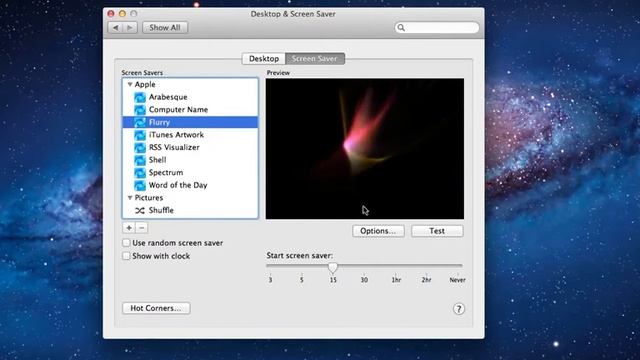Click the 1hr slider label

396,280
